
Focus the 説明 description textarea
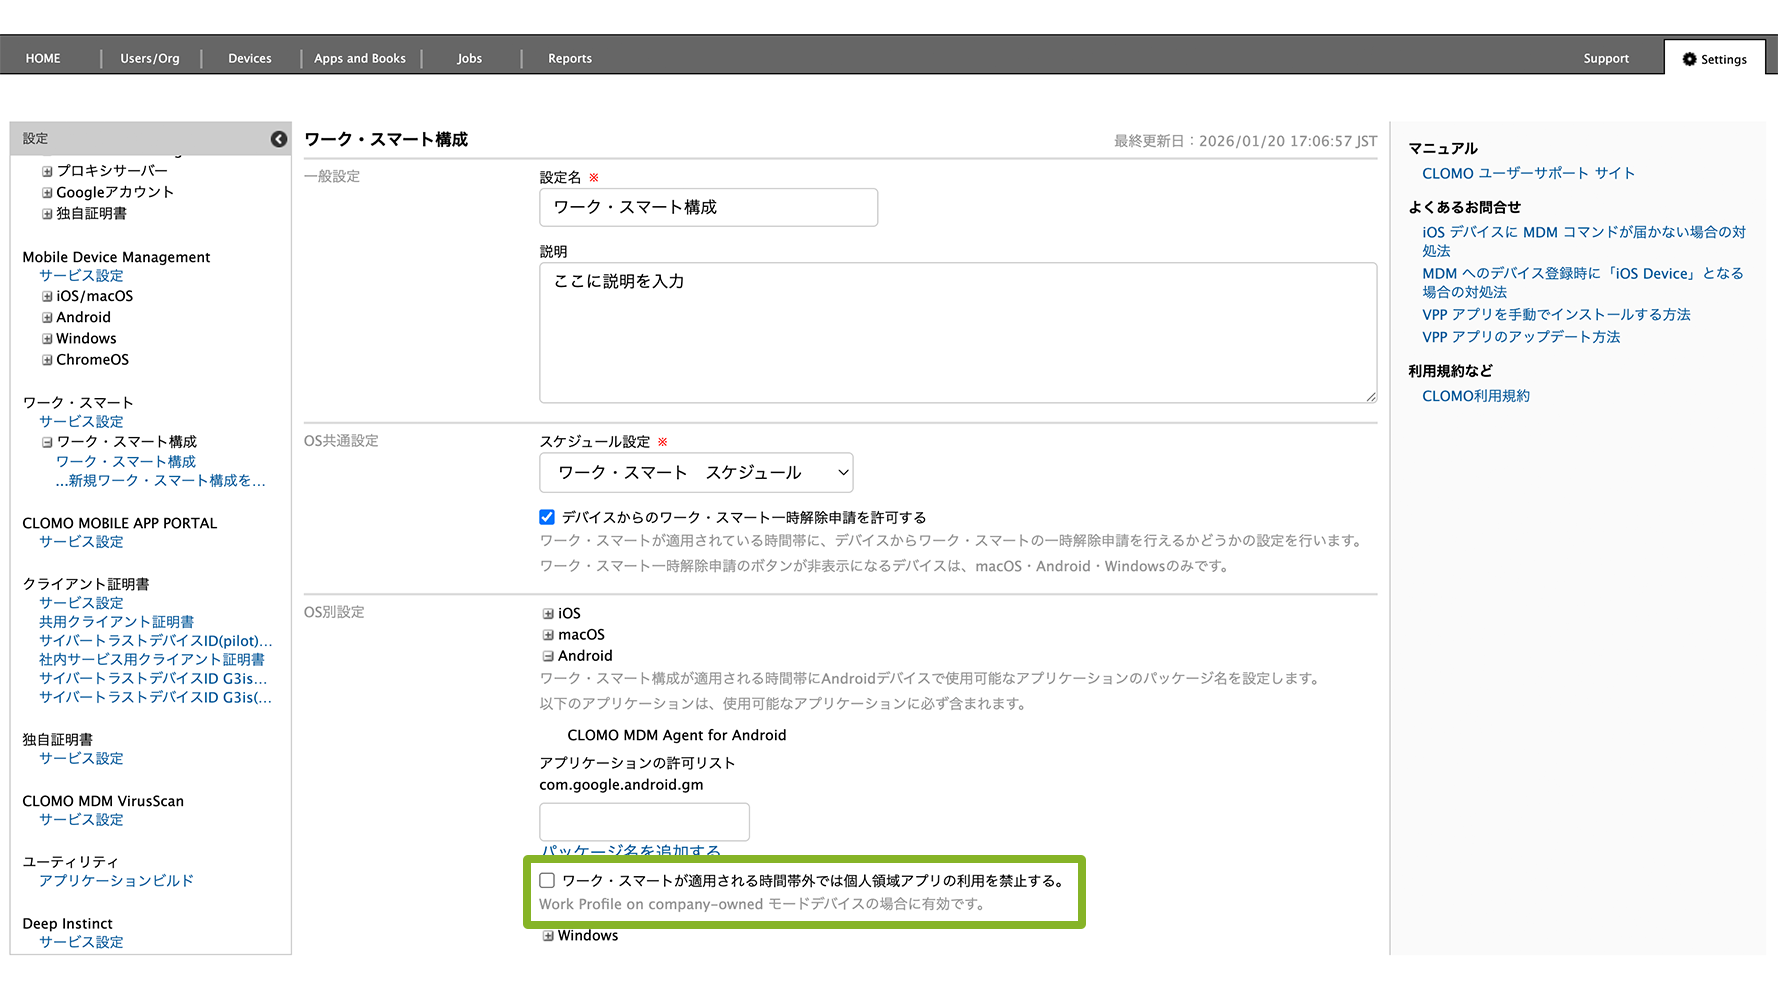pos(957,333)
